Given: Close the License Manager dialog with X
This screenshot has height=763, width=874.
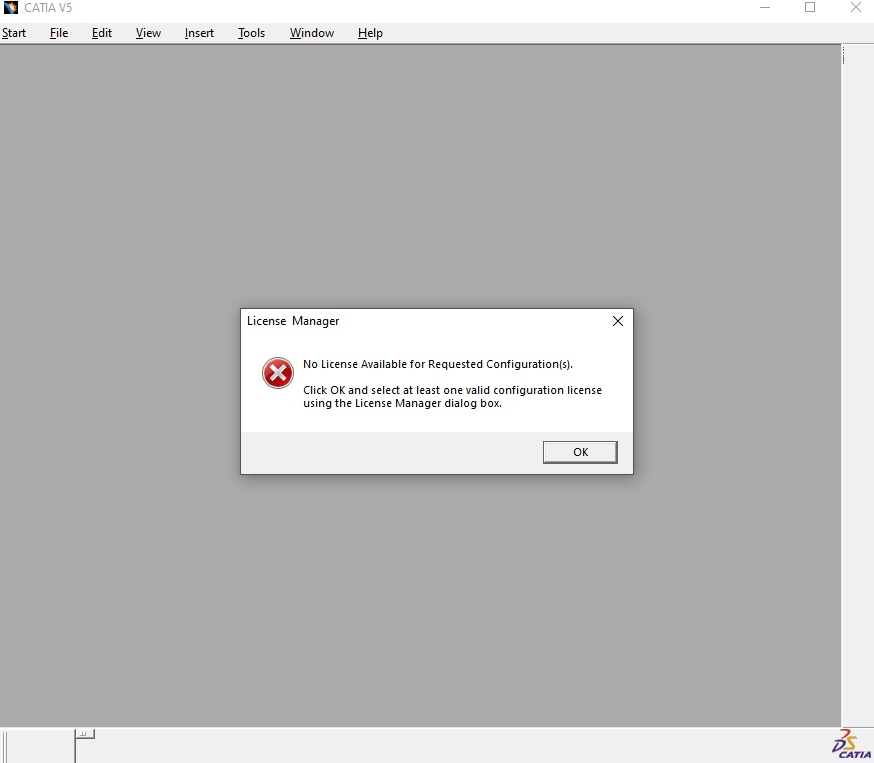Looking at the screenshot, I should 618,321.
